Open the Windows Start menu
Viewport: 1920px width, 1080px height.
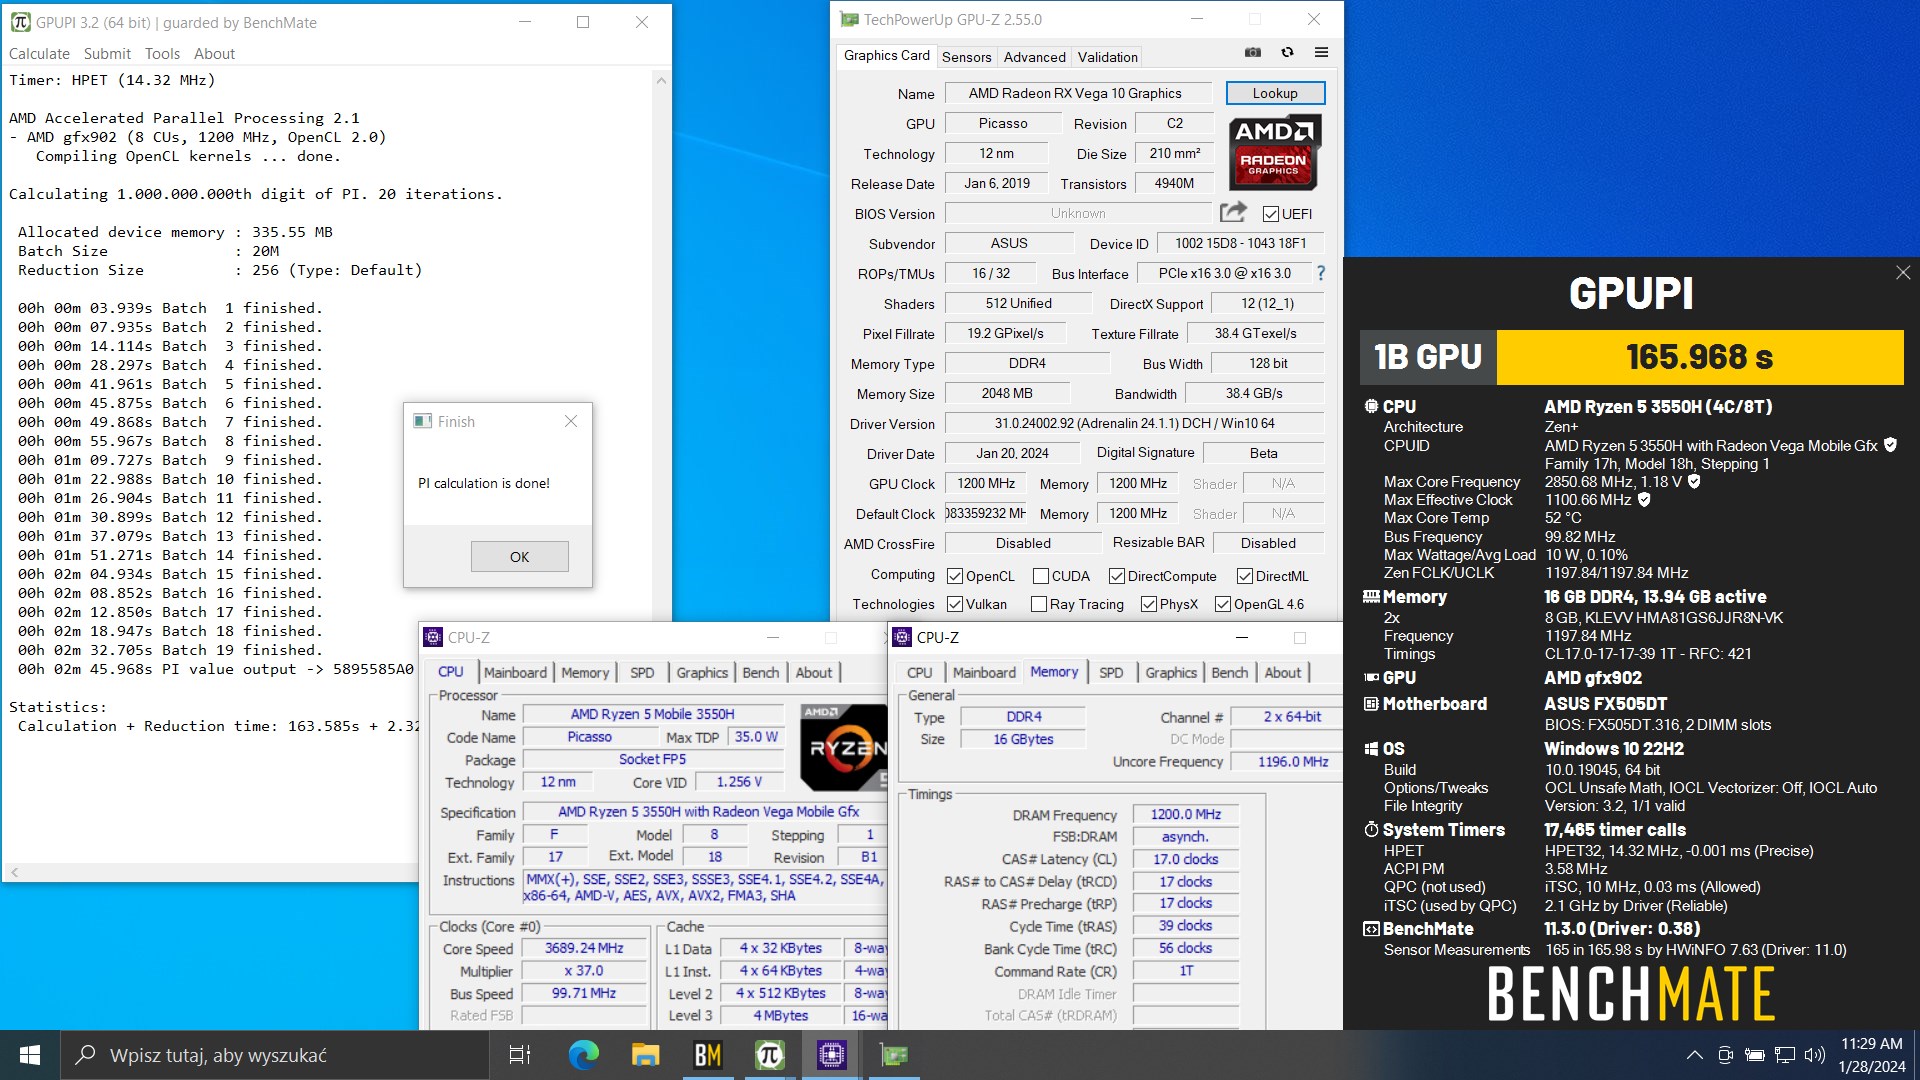click(30, 1055)
